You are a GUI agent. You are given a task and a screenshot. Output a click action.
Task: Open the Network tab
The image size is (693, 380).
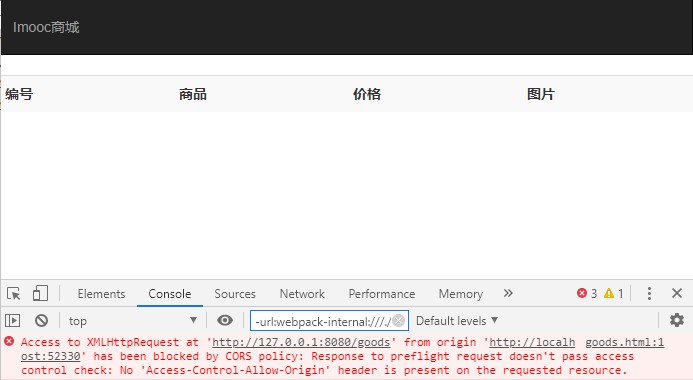tap(302, 294)
